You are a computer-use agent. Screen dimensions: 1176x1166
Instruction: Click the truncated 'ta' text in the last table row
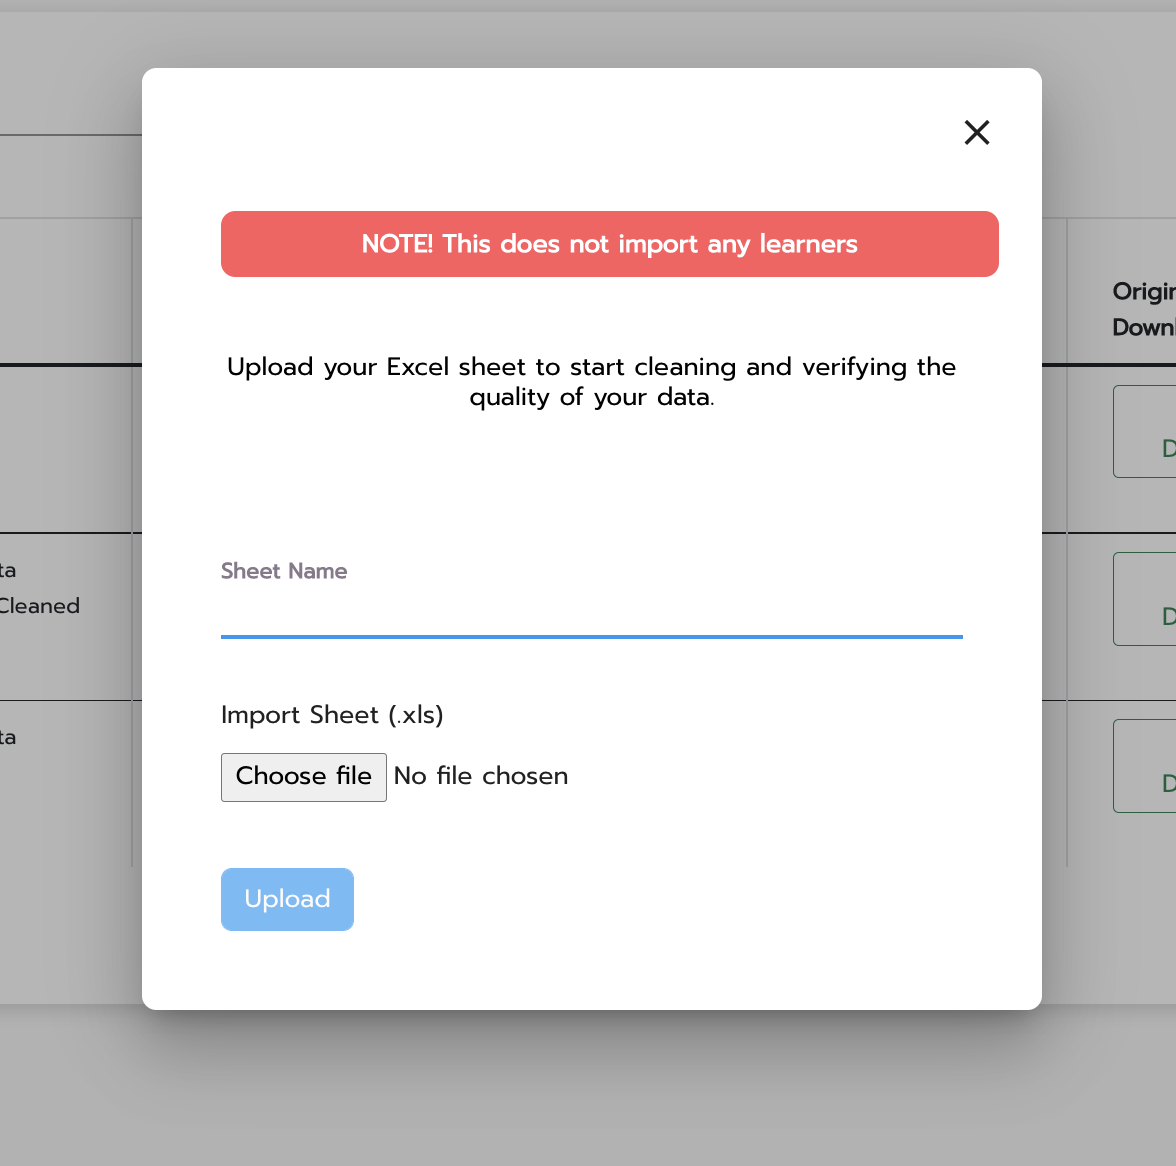point(8,738)
